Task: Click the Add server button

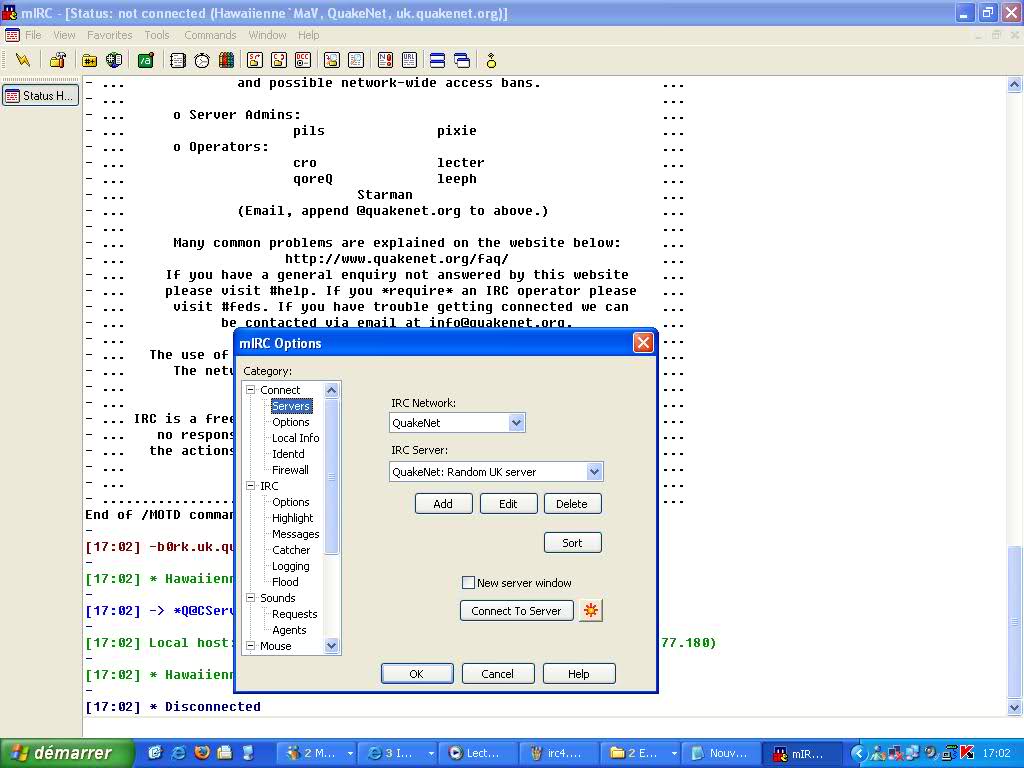Action: point(443,504)
